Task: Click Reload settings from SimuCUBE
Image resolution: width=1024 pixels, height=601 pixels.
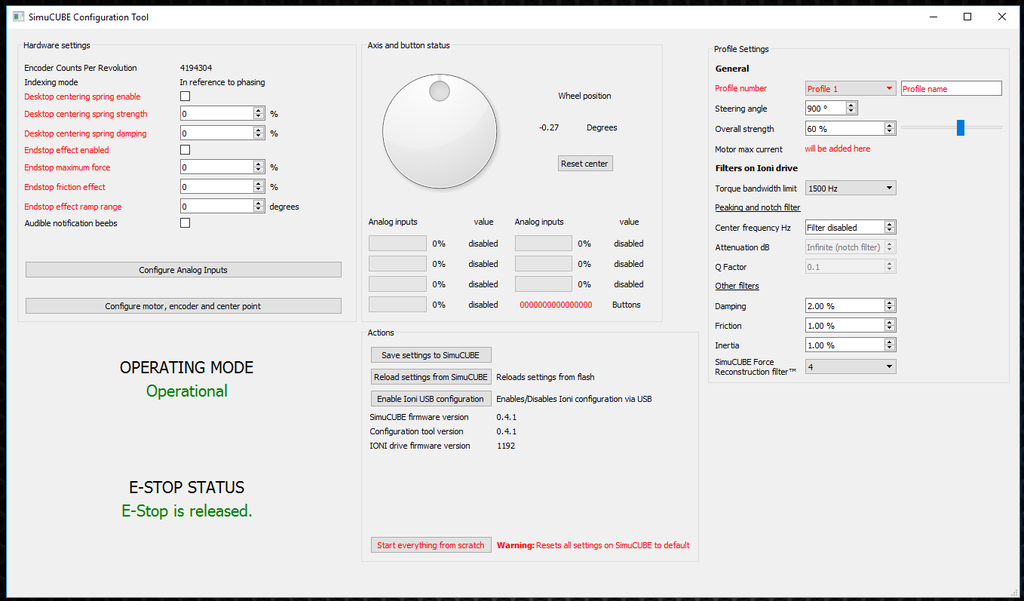Action: click(x=431, y=377)
